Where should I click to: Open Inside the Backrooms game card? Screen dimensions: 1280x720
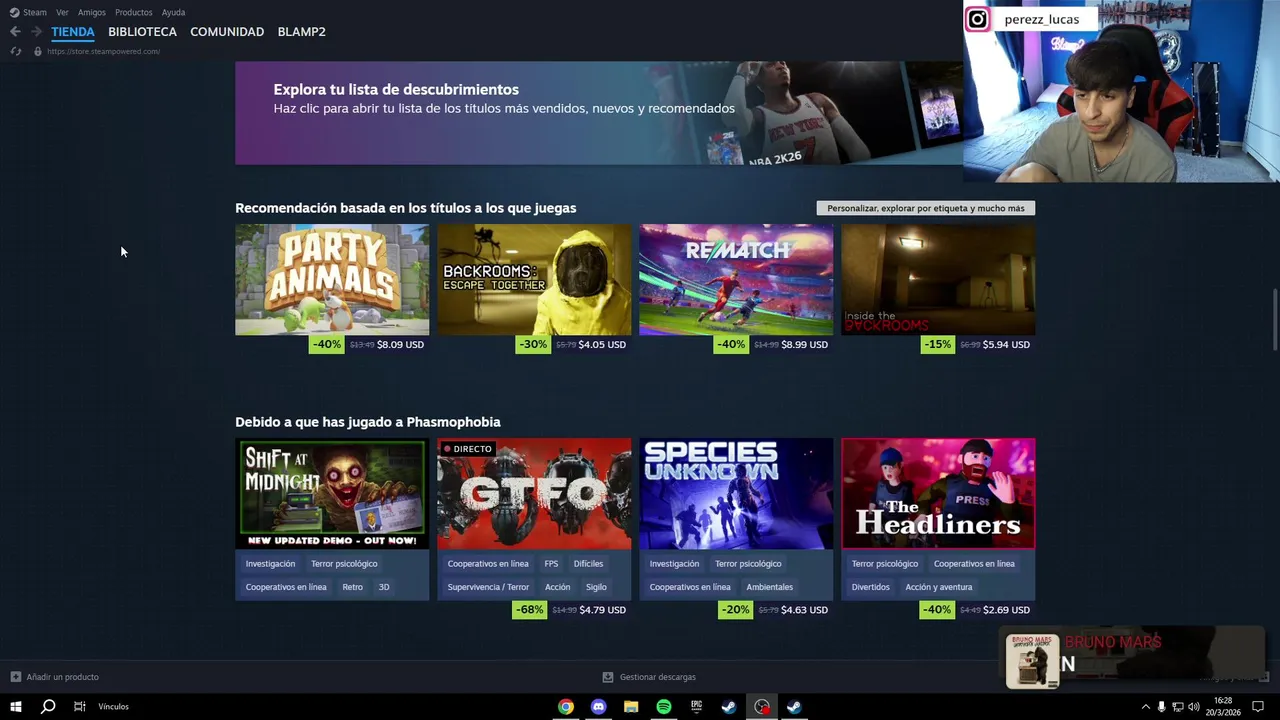coord(938,280)
